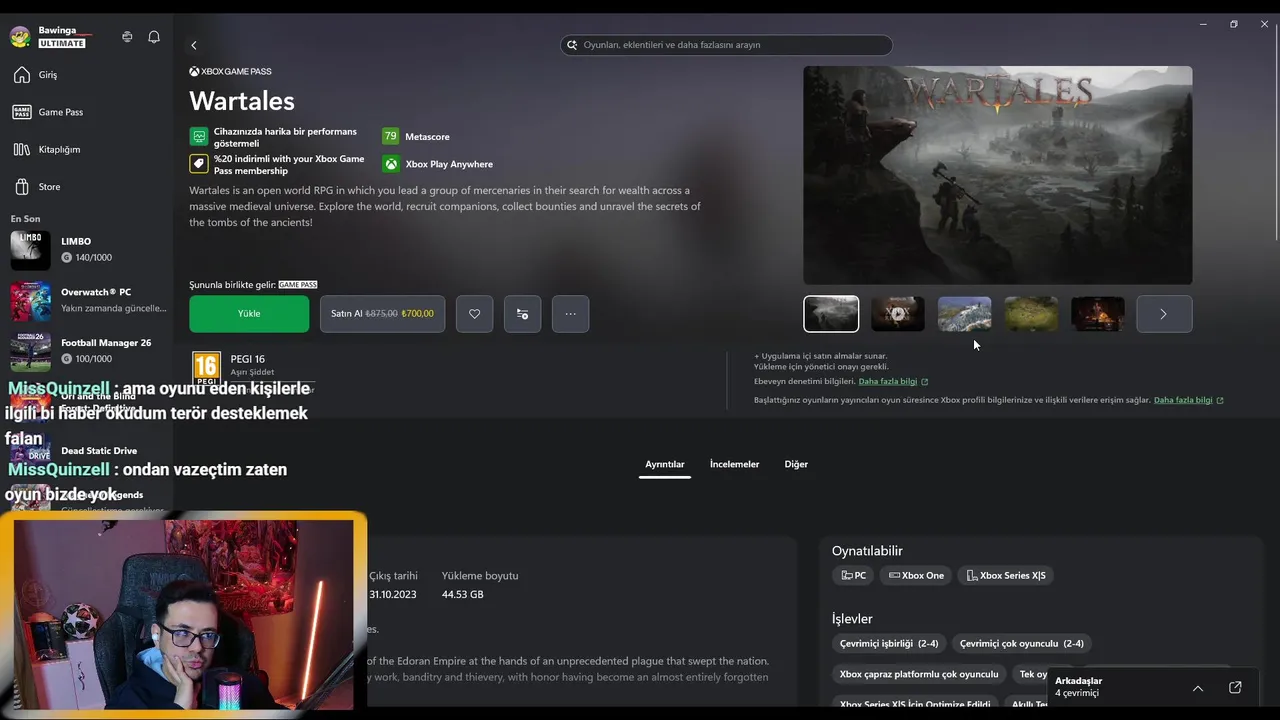Play the Xbox trailer video thumbnail

[898, 314]
